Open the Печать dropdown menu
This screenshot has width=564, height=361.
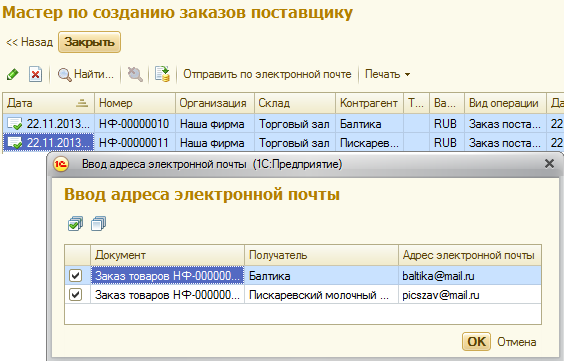click(387, 74)
